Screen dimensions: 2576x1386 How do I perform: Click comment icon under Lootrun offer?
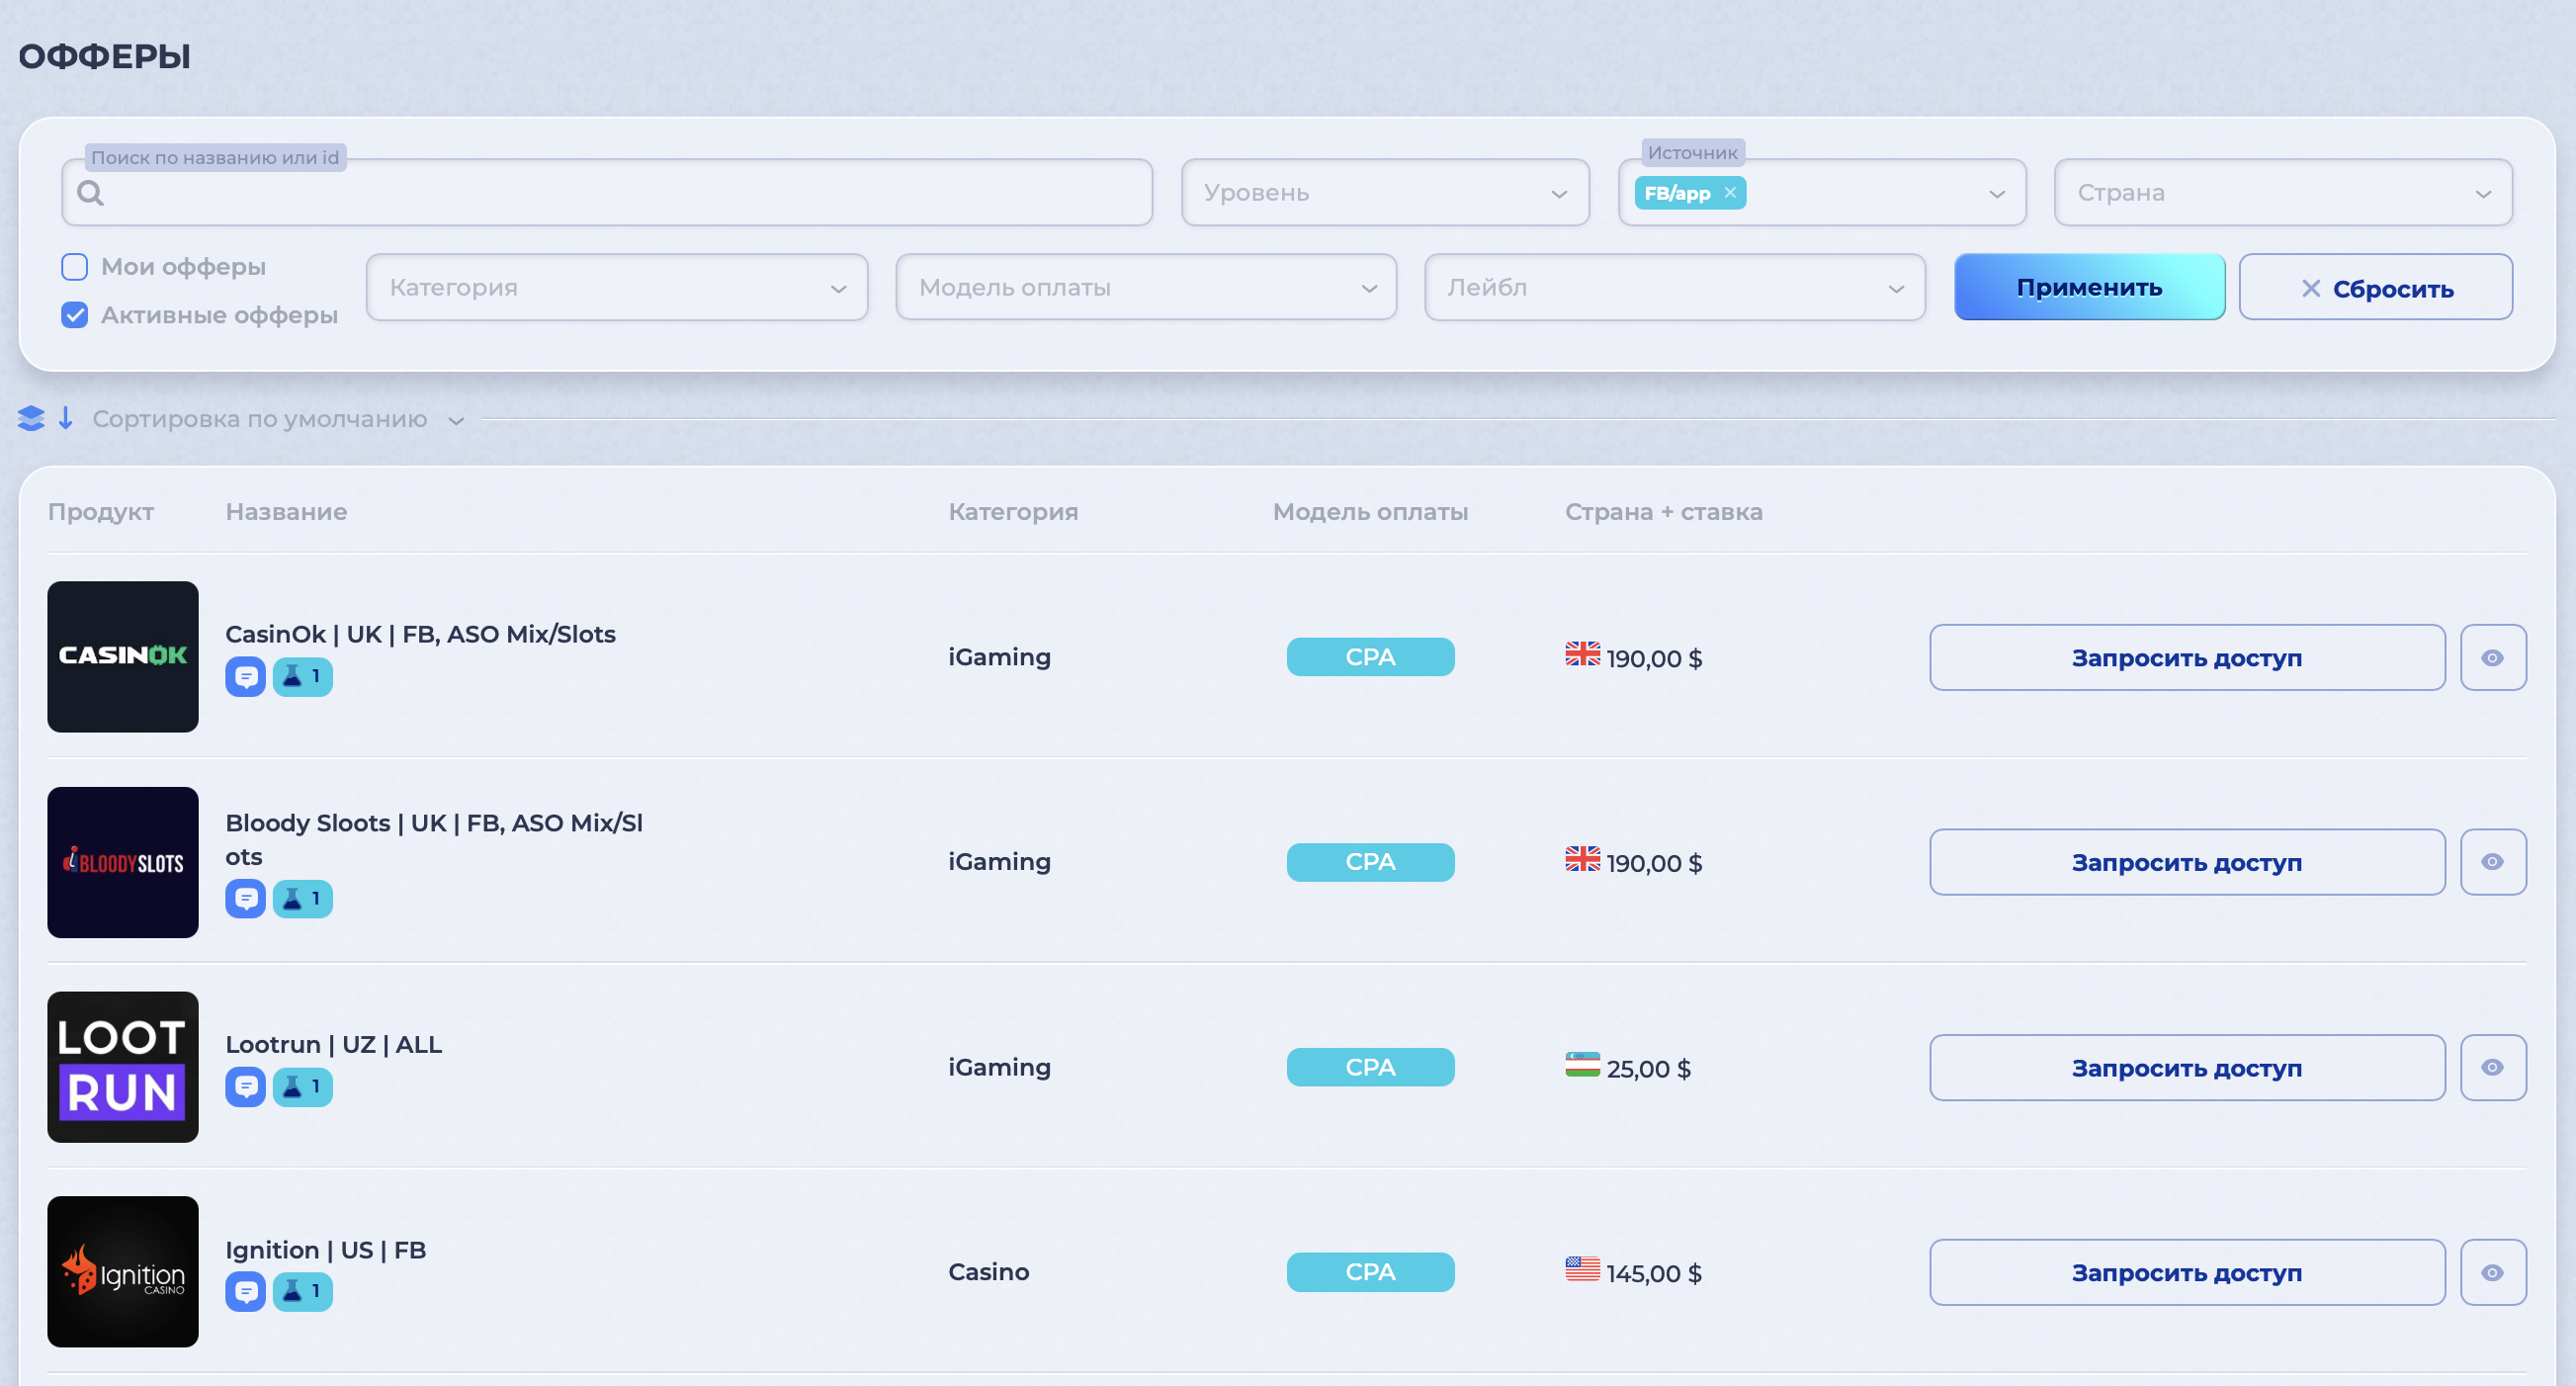coord(245,1087)
